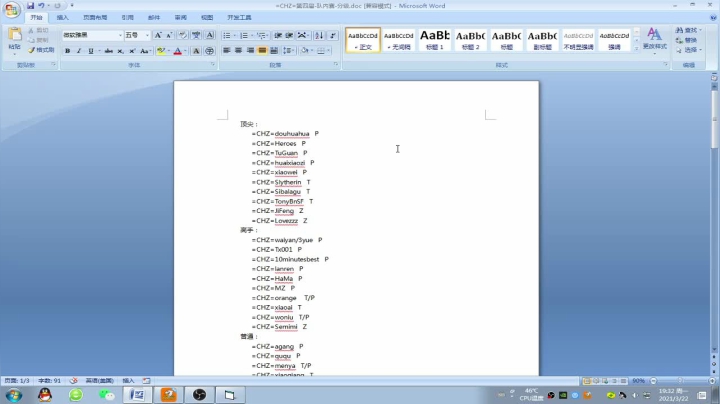Apply strikethrough (abc) formatting

click(108, 51)
